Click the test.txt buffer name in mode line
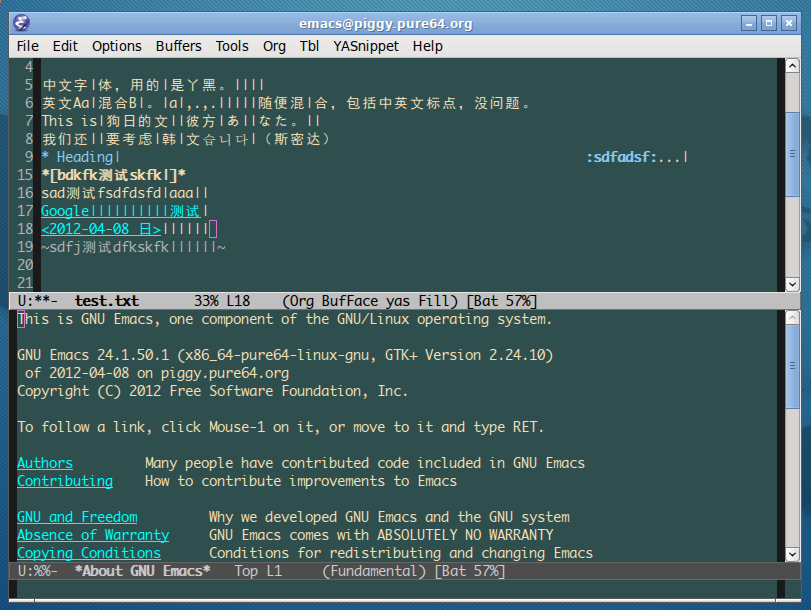 coord(107,301)
